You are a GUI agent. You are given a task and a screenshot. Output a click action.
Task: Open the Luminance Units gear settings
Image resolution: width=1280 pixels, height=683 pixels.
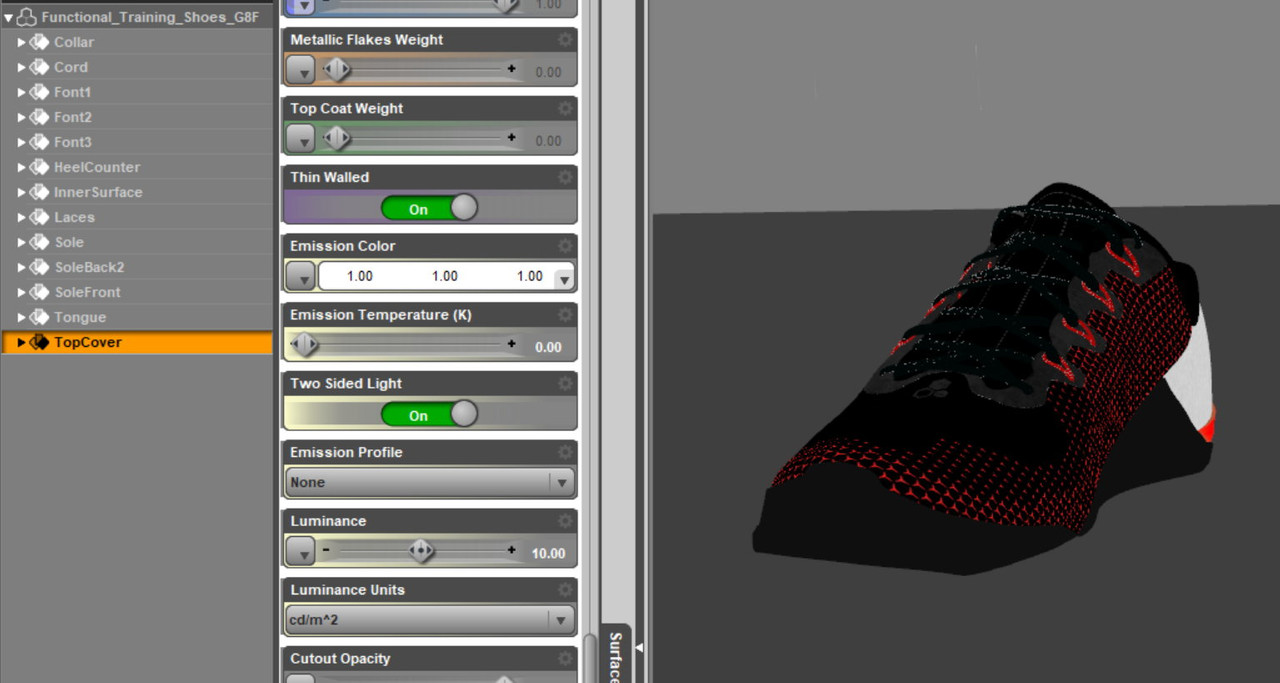click(x=565, y=590)
